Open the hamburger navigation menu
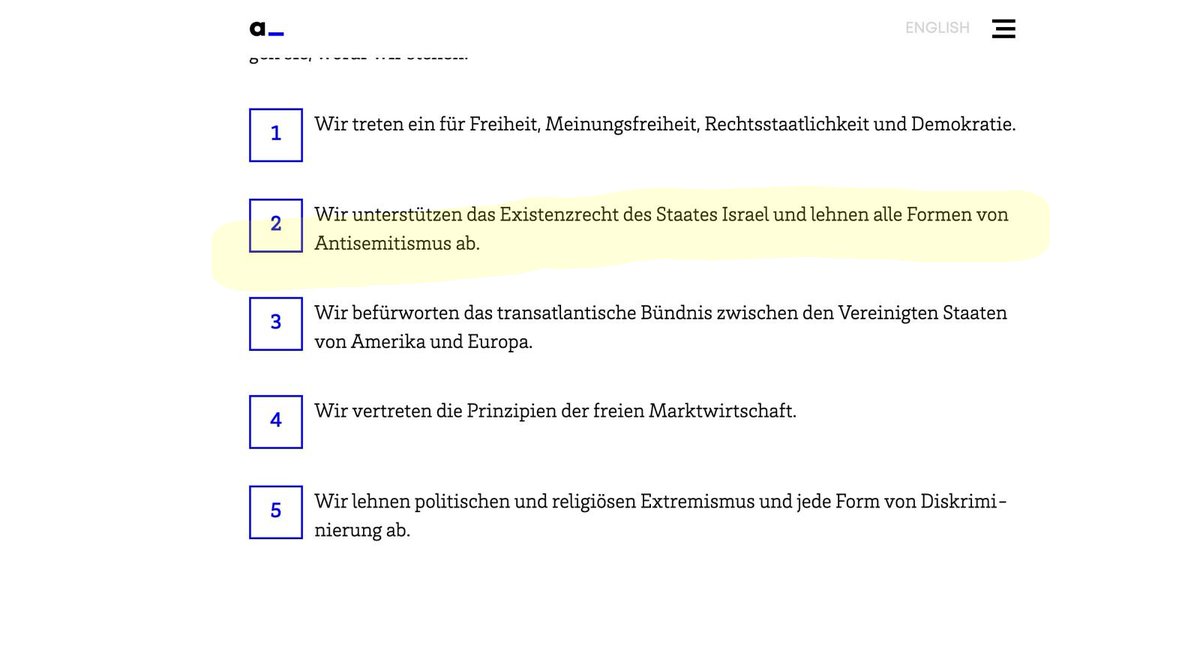This screenshot has height=650, width=1200. 1003,28
